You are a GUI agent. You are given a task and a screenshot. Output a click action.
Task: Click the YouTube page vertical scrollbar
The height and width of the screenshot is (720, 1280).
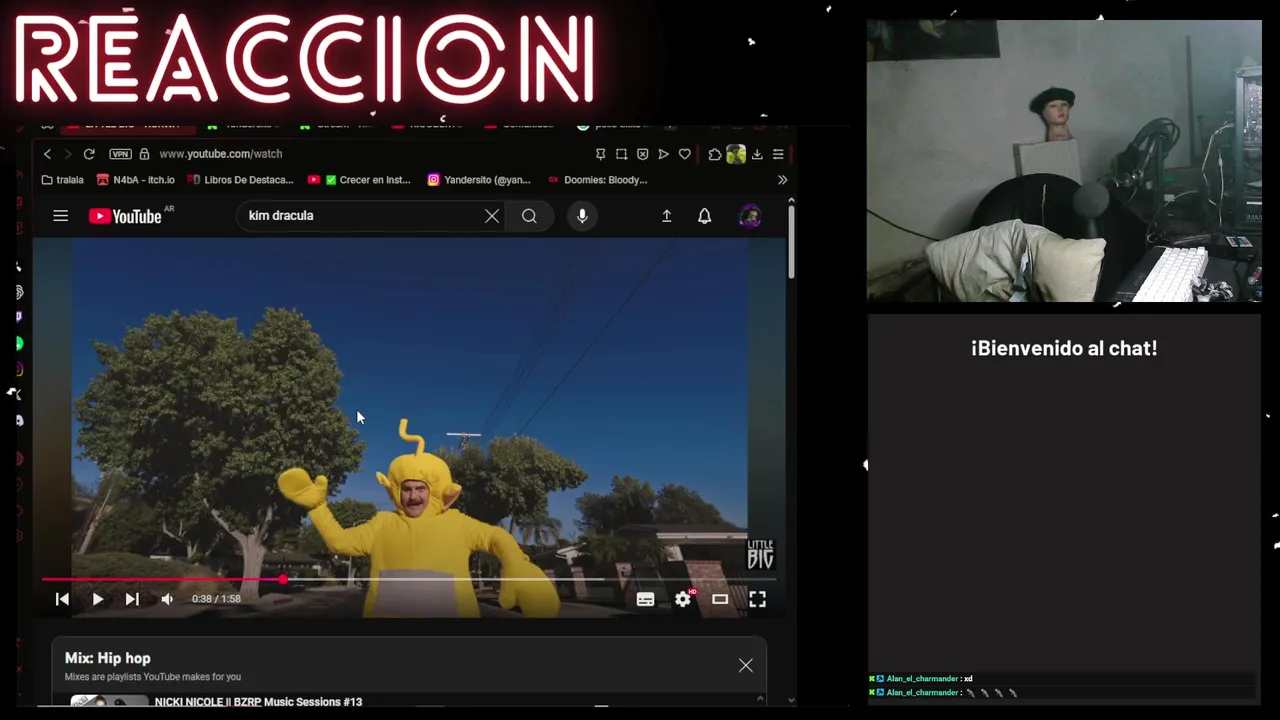pyautogui.click(x=790, y=240)
